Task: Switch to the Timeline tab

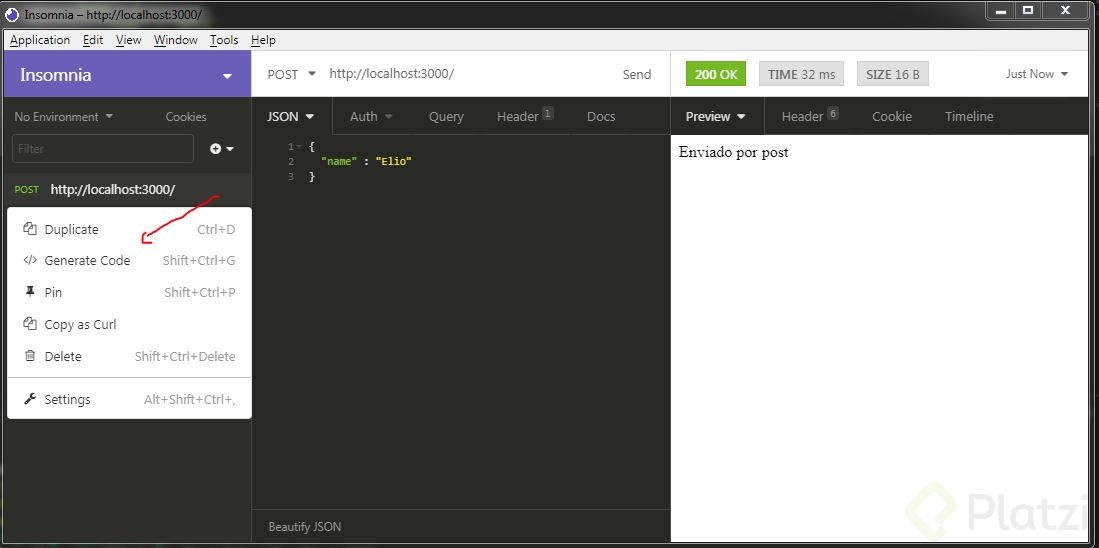Action: tap(969, 116)
